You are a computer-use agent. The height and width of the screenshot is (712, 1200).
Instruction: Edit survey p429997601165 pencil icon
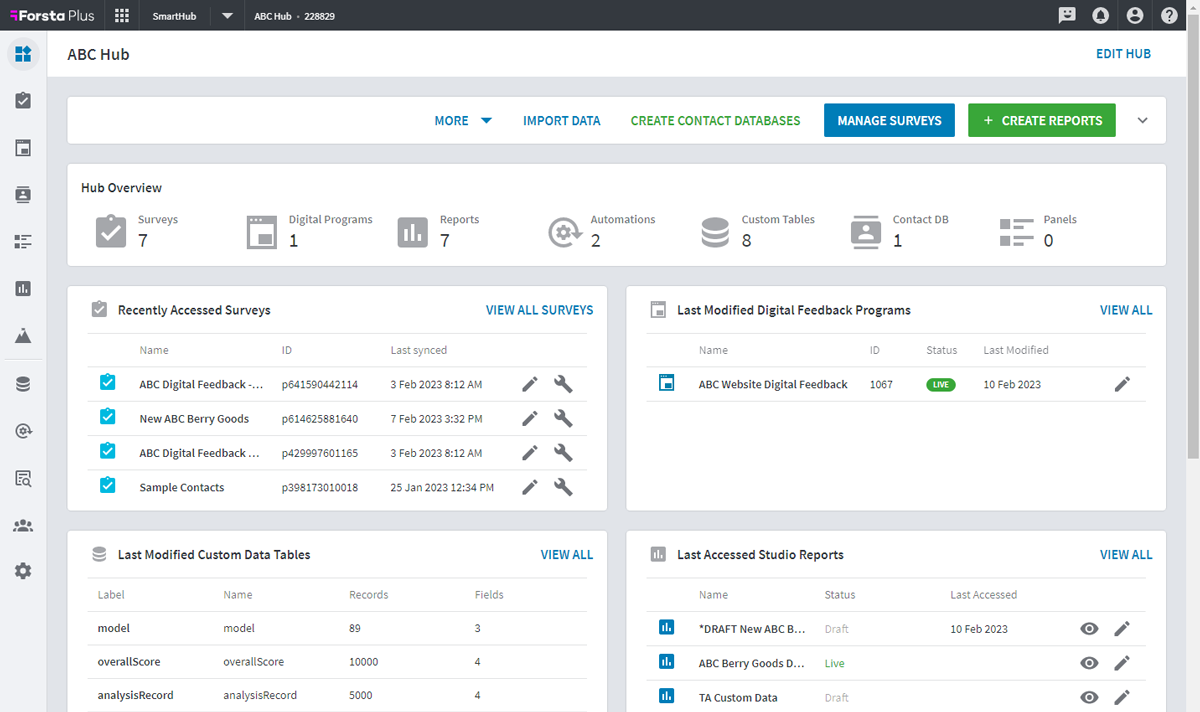click(530, 453)
